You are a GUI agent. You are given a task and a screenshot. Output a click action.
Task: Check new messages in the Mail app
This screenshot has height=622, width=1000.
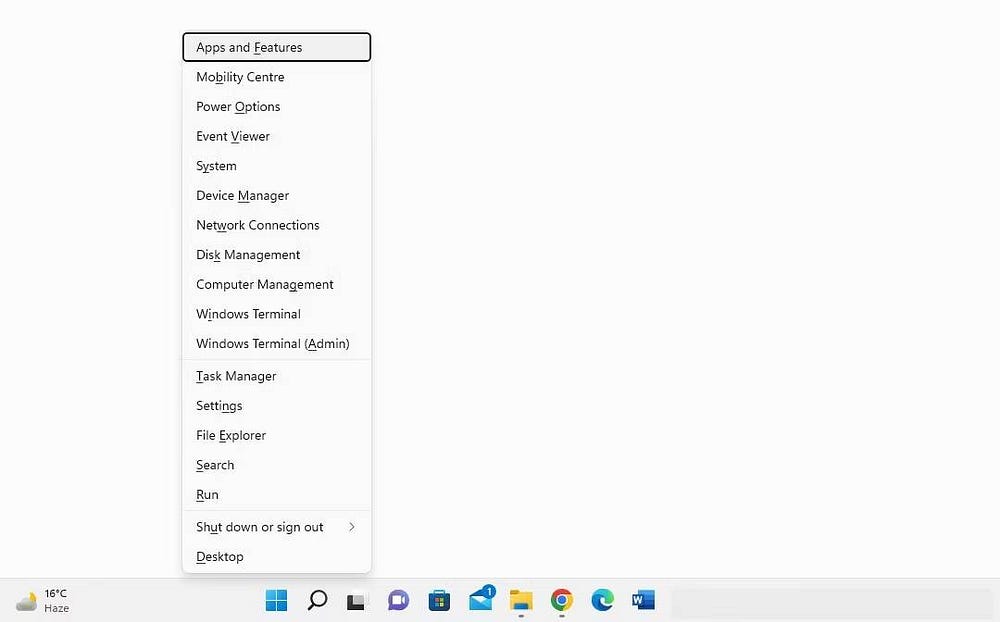pos(480,600)
